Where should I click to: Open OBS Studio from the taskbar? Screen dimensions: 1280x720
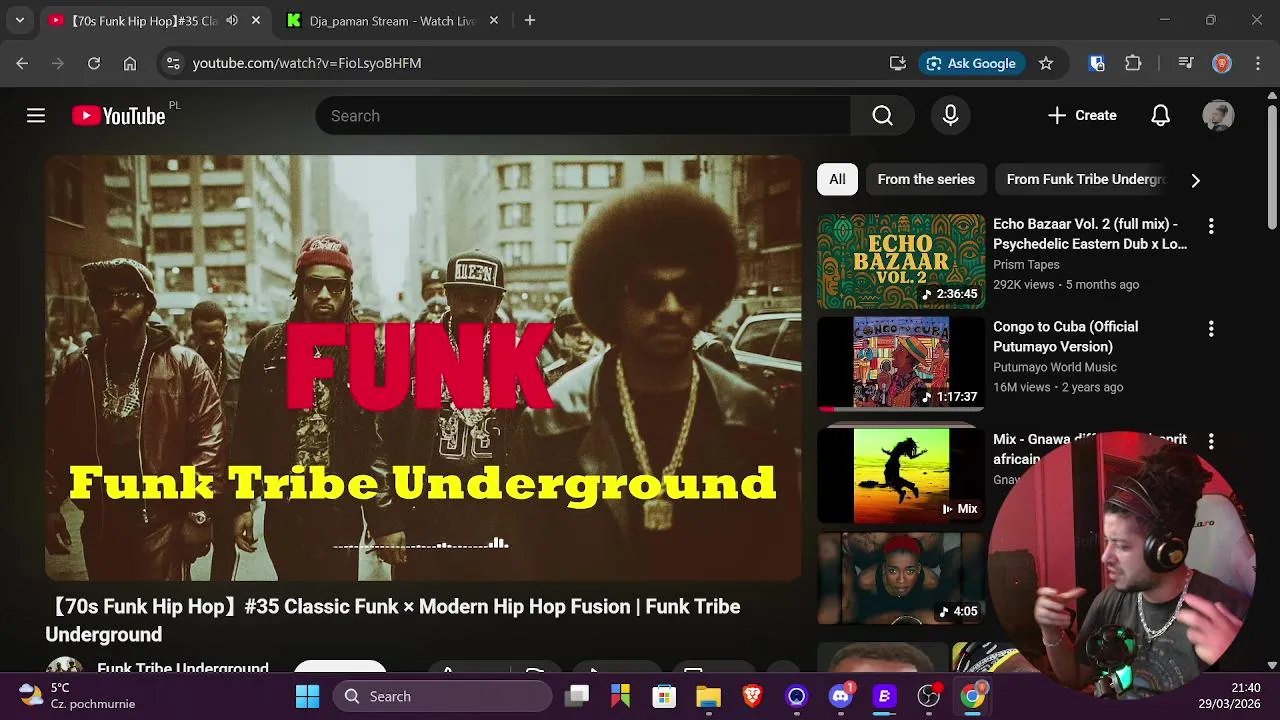pyautogui.click(x=929, y=696)
